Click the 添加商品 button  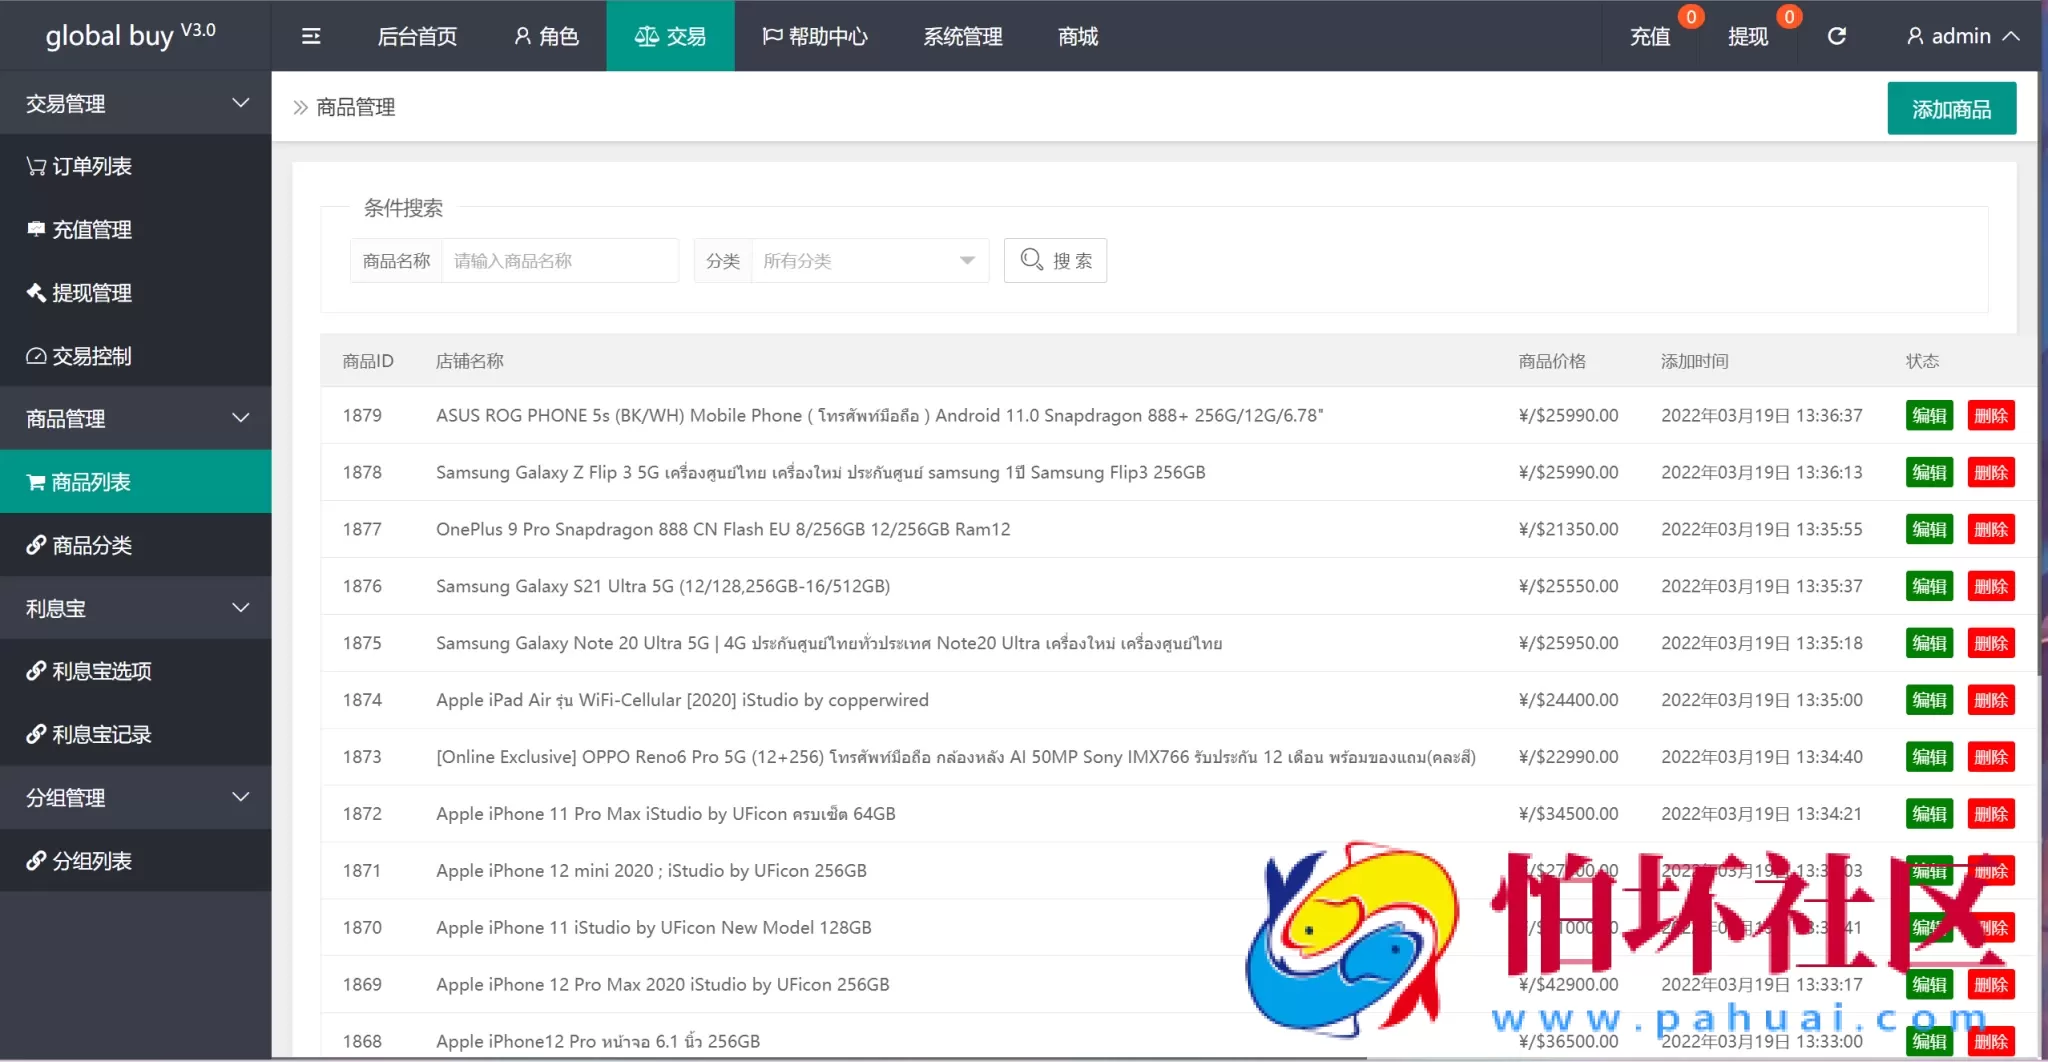tap(1950, 109)
